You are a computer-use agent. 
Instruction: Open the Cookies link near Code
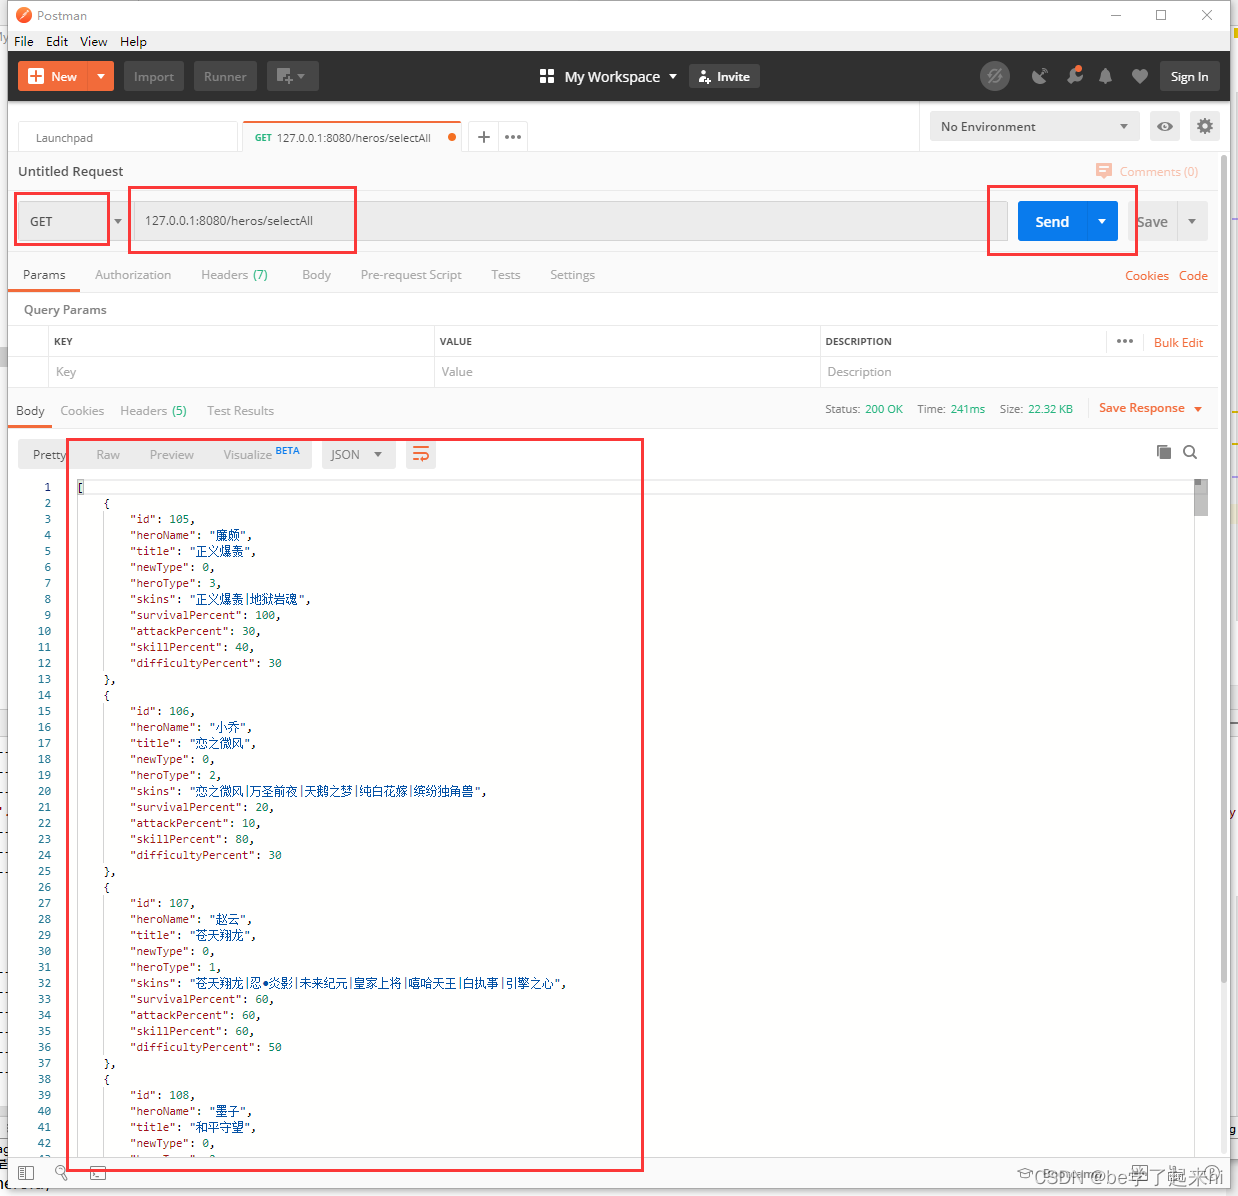(x=1146, y=275)
